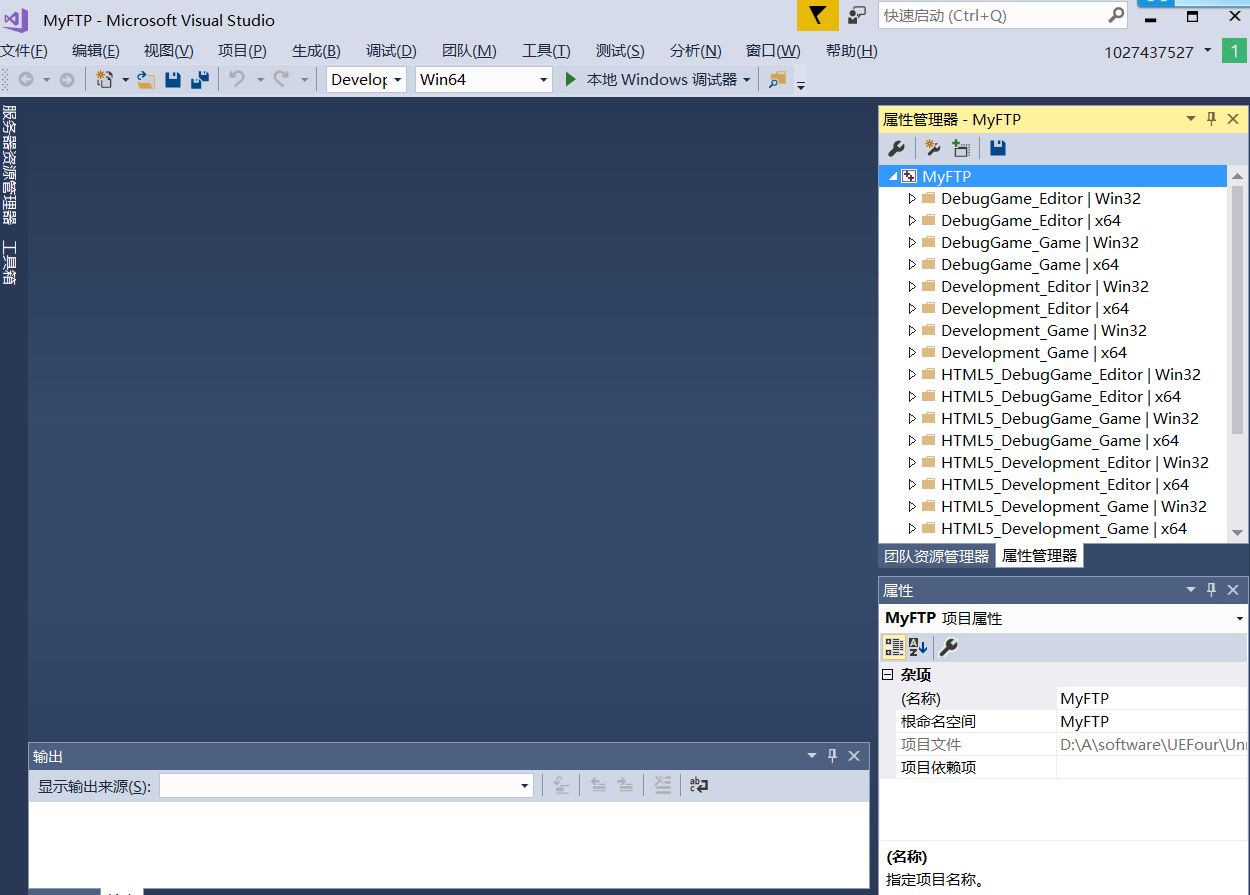The height and width of the screenshot is (895, 1250).
Task: Click the 项目依赖项 property row
Action: pyautogui.click(x=1064, y=768)
